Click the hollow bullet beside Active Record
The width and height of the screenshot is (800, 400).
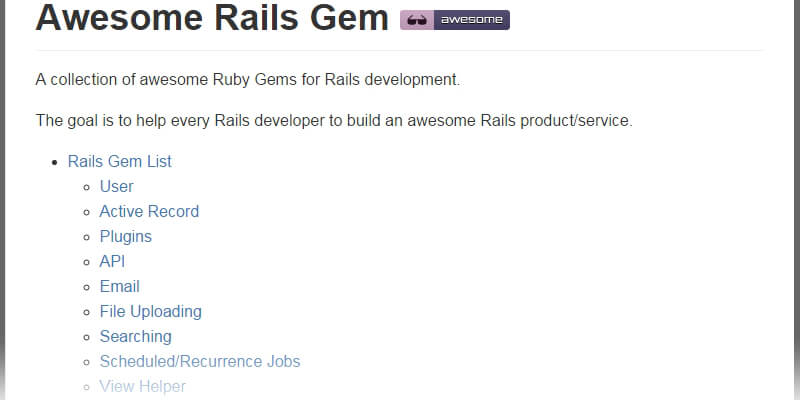tap(86, 212)
